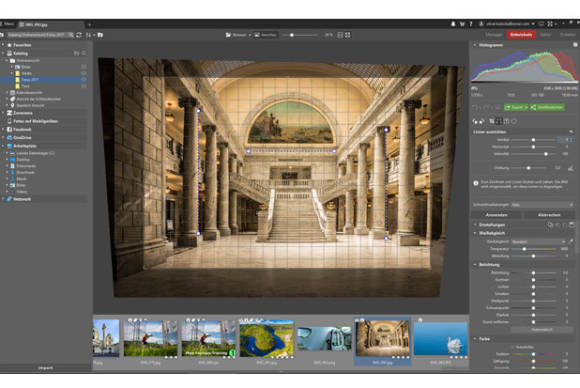Screen dimensions: 580x388
Task: Select the swan thumbnail in filmstrip
Action: (440, 338)
